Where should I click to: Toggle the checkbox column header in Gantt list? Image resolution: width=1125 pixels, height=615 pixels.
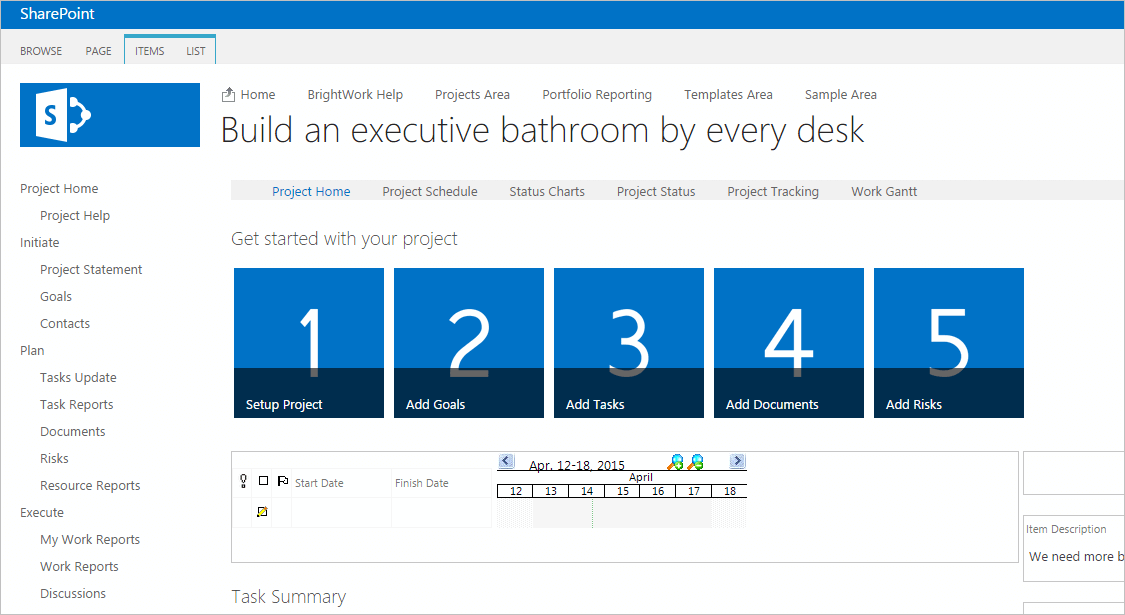pyautogui.click(x=263, y=481)
